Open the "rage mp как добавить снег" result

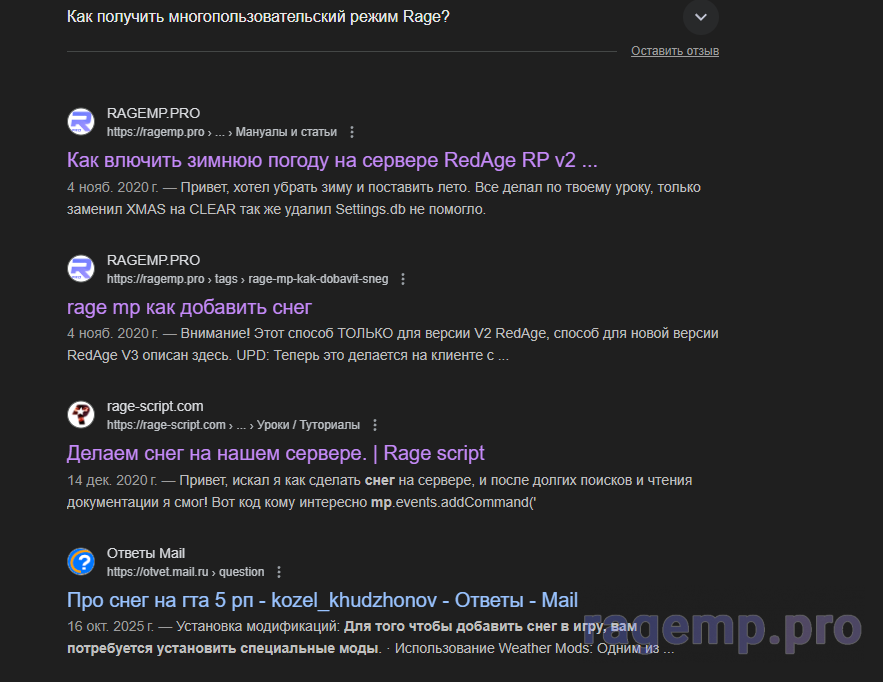click(189, 307)
